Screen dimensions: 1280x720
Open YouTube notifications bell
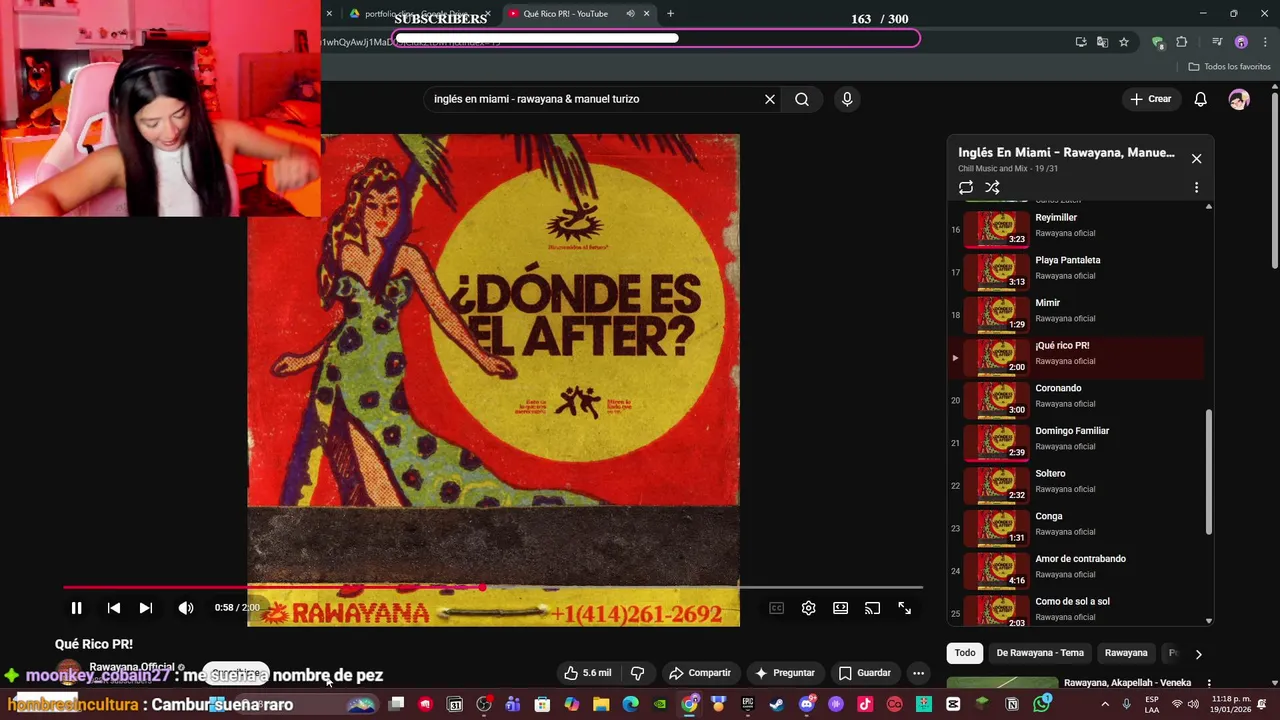1200,99
